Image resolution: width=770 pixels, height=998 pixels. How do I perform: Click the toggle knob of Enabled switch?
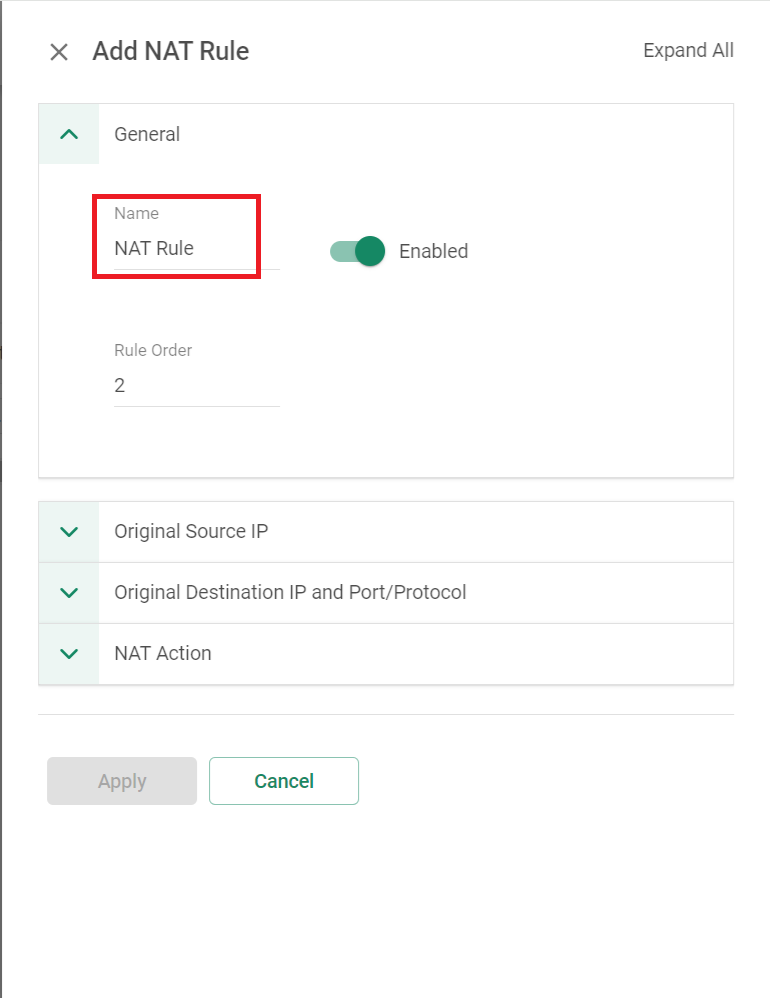tap(370, 251)
